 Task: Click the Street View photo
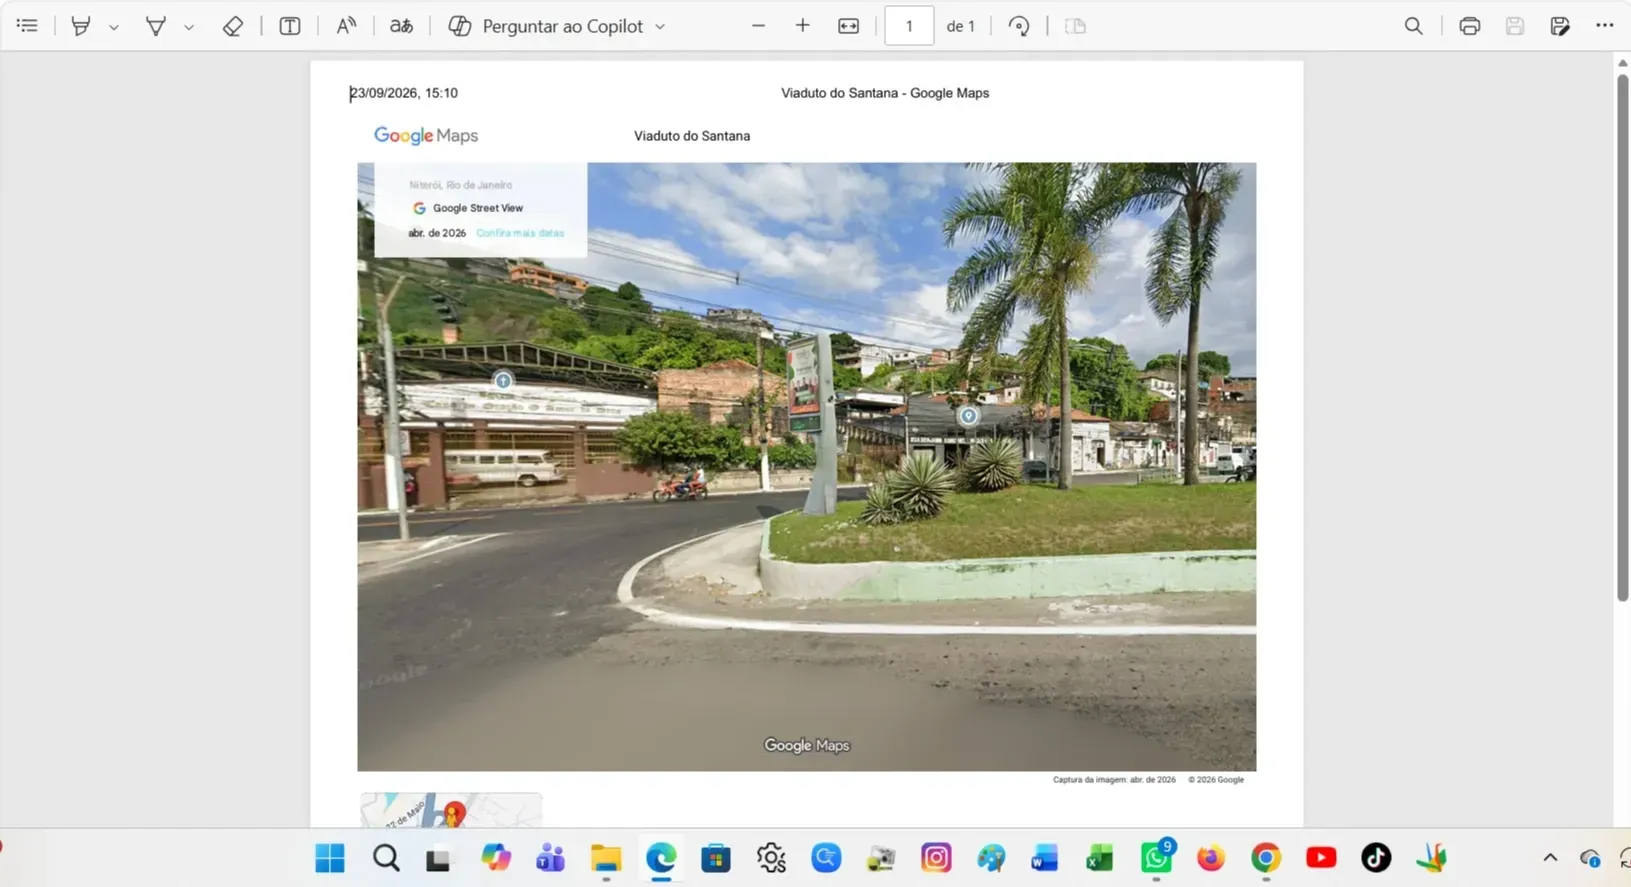[807, 467]
